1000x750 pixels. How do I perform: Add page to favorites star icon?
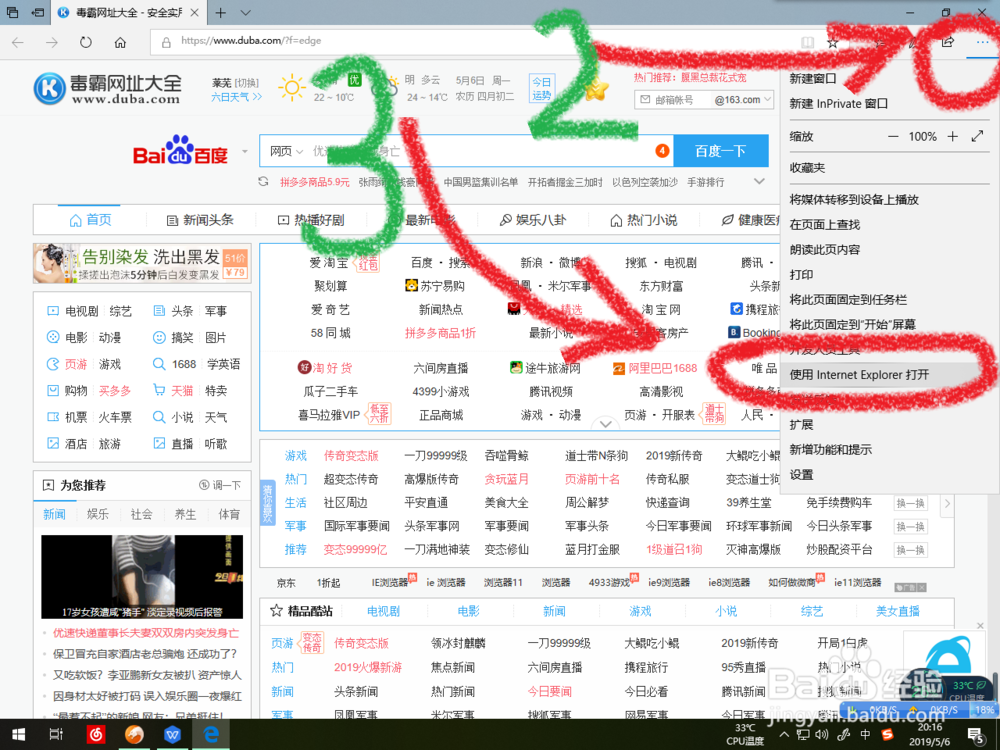[x=832, y=43]
